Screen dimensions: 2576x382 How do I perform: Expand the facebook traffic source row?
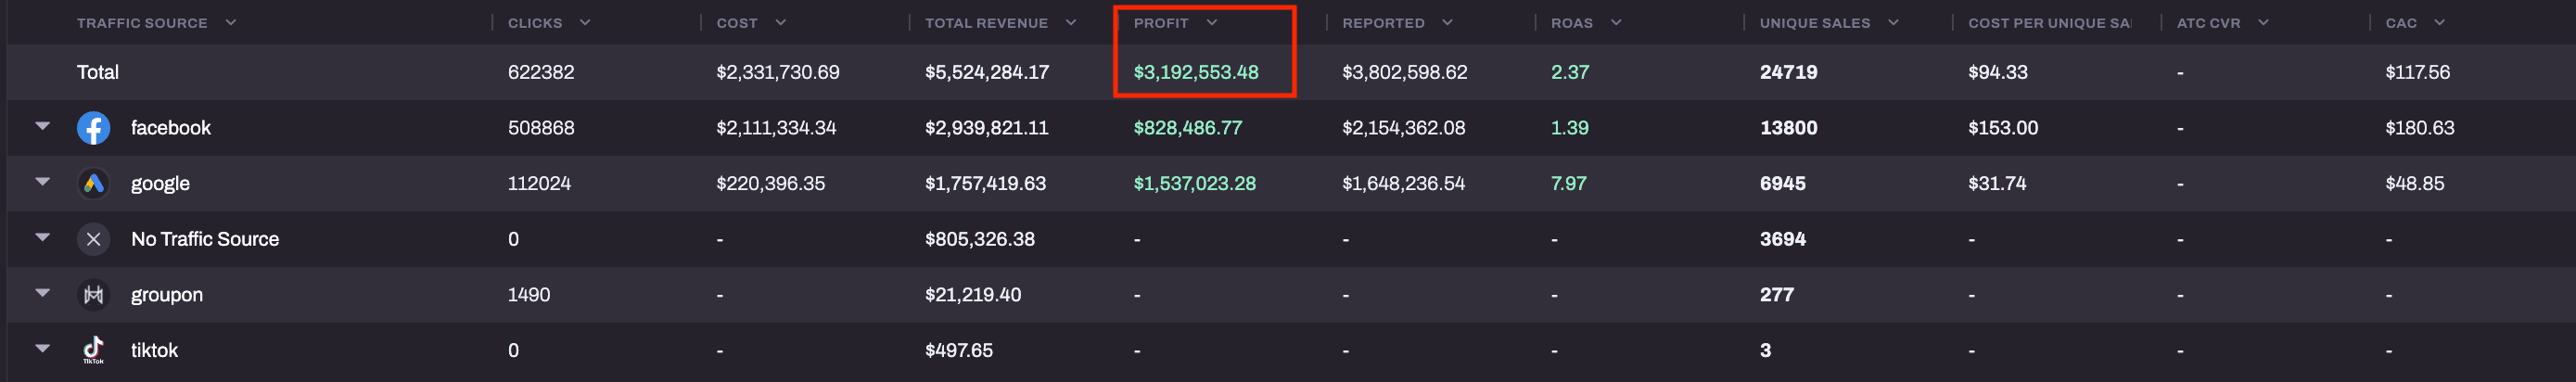click(42, 127)
